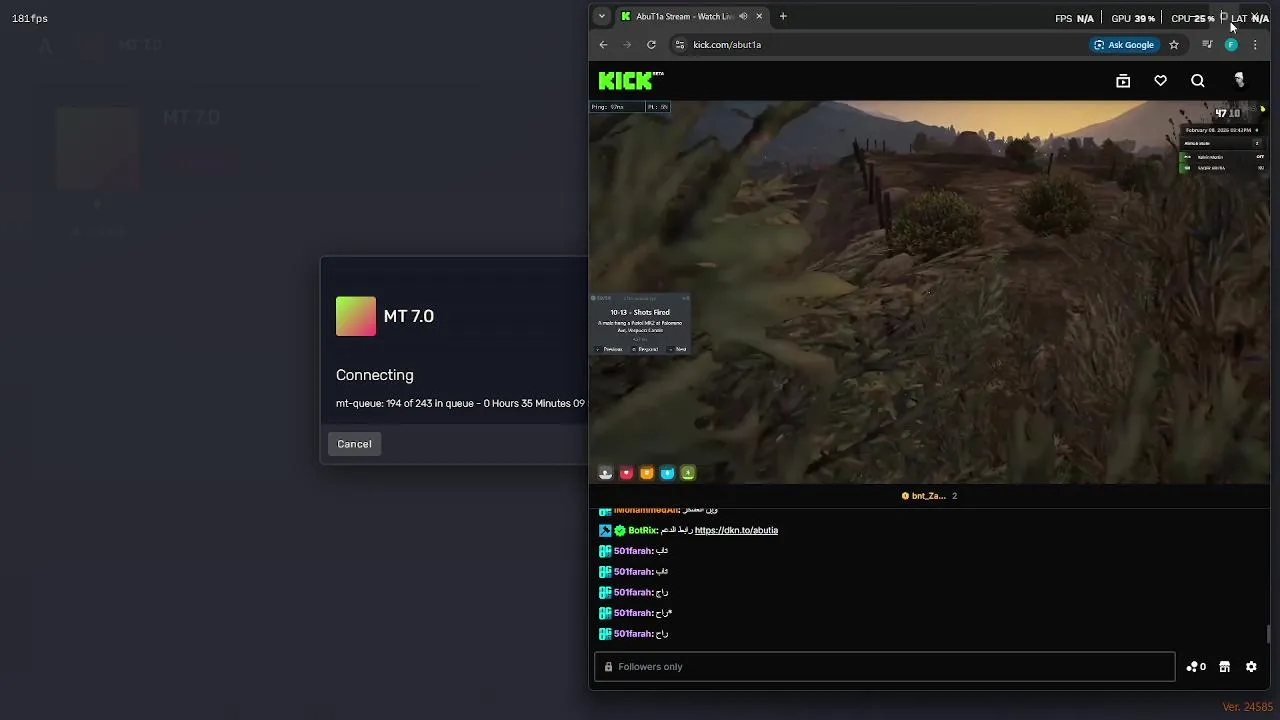
Task: Mute the AbuT1a Stream tab audio
Action: (743, 16)
